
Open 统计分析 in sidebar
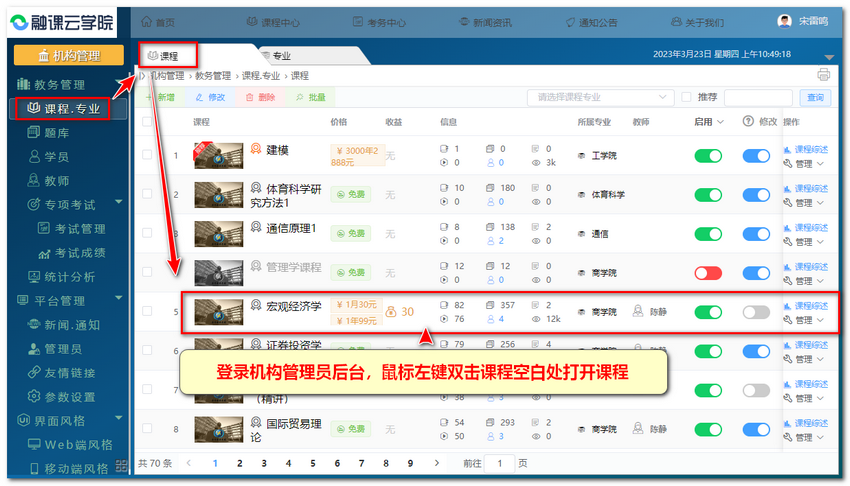click(62, 277)
